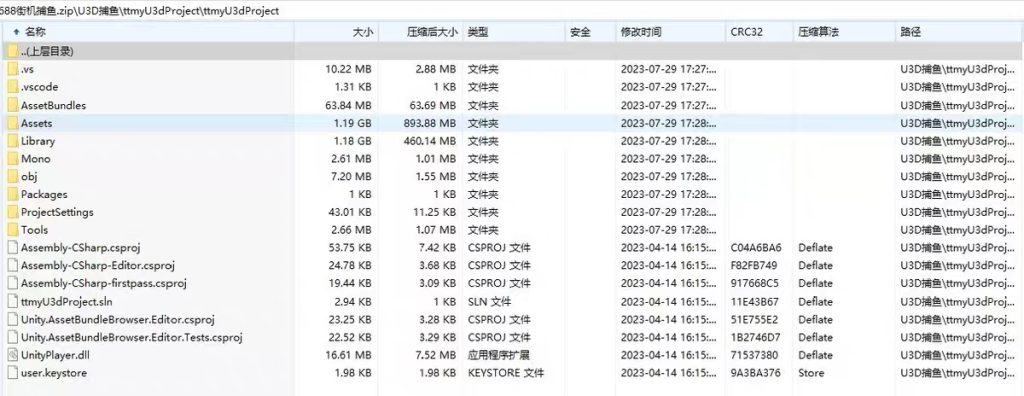This screenshot has width=1024, height=396.
Task: Select the user.keystore file name
Action: 54,373
